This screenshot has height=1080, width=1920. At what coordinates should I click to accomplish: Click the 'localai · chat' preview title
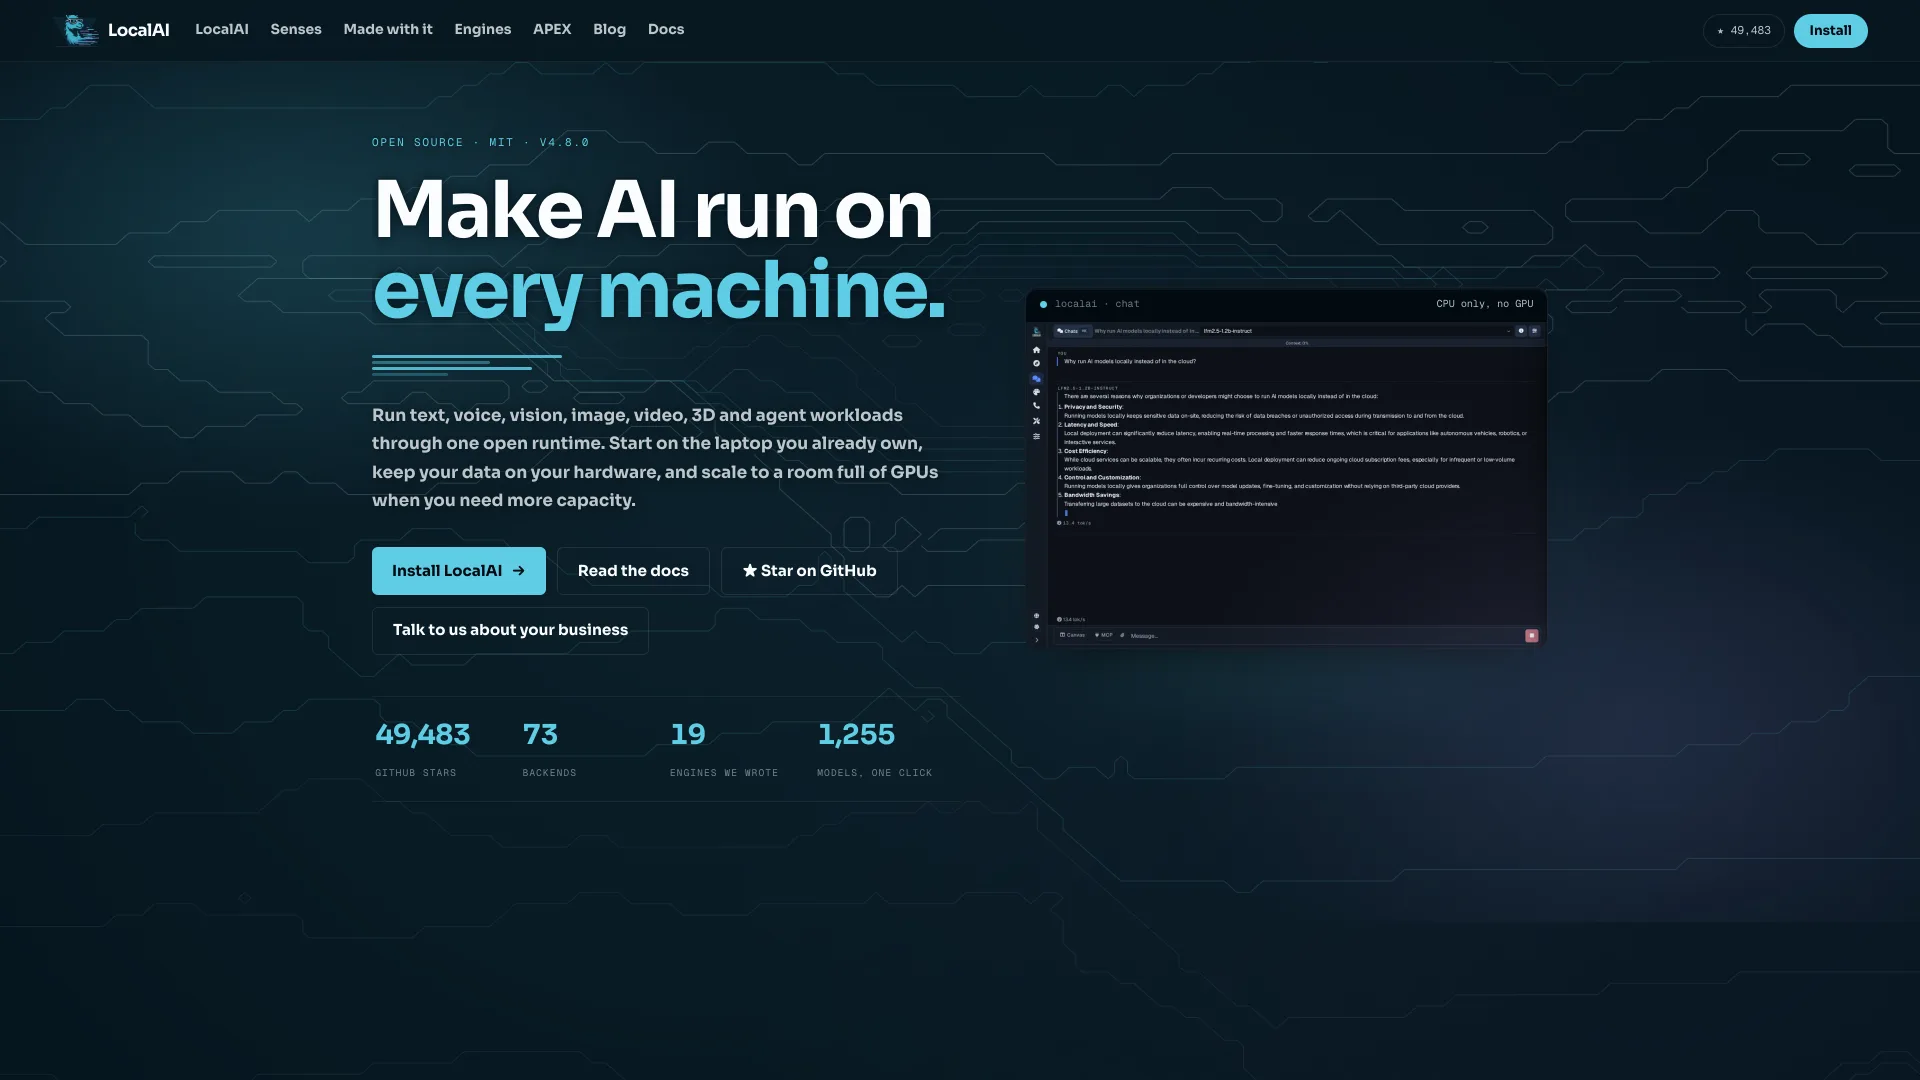pyautogui.click(x=1096, y=304)
